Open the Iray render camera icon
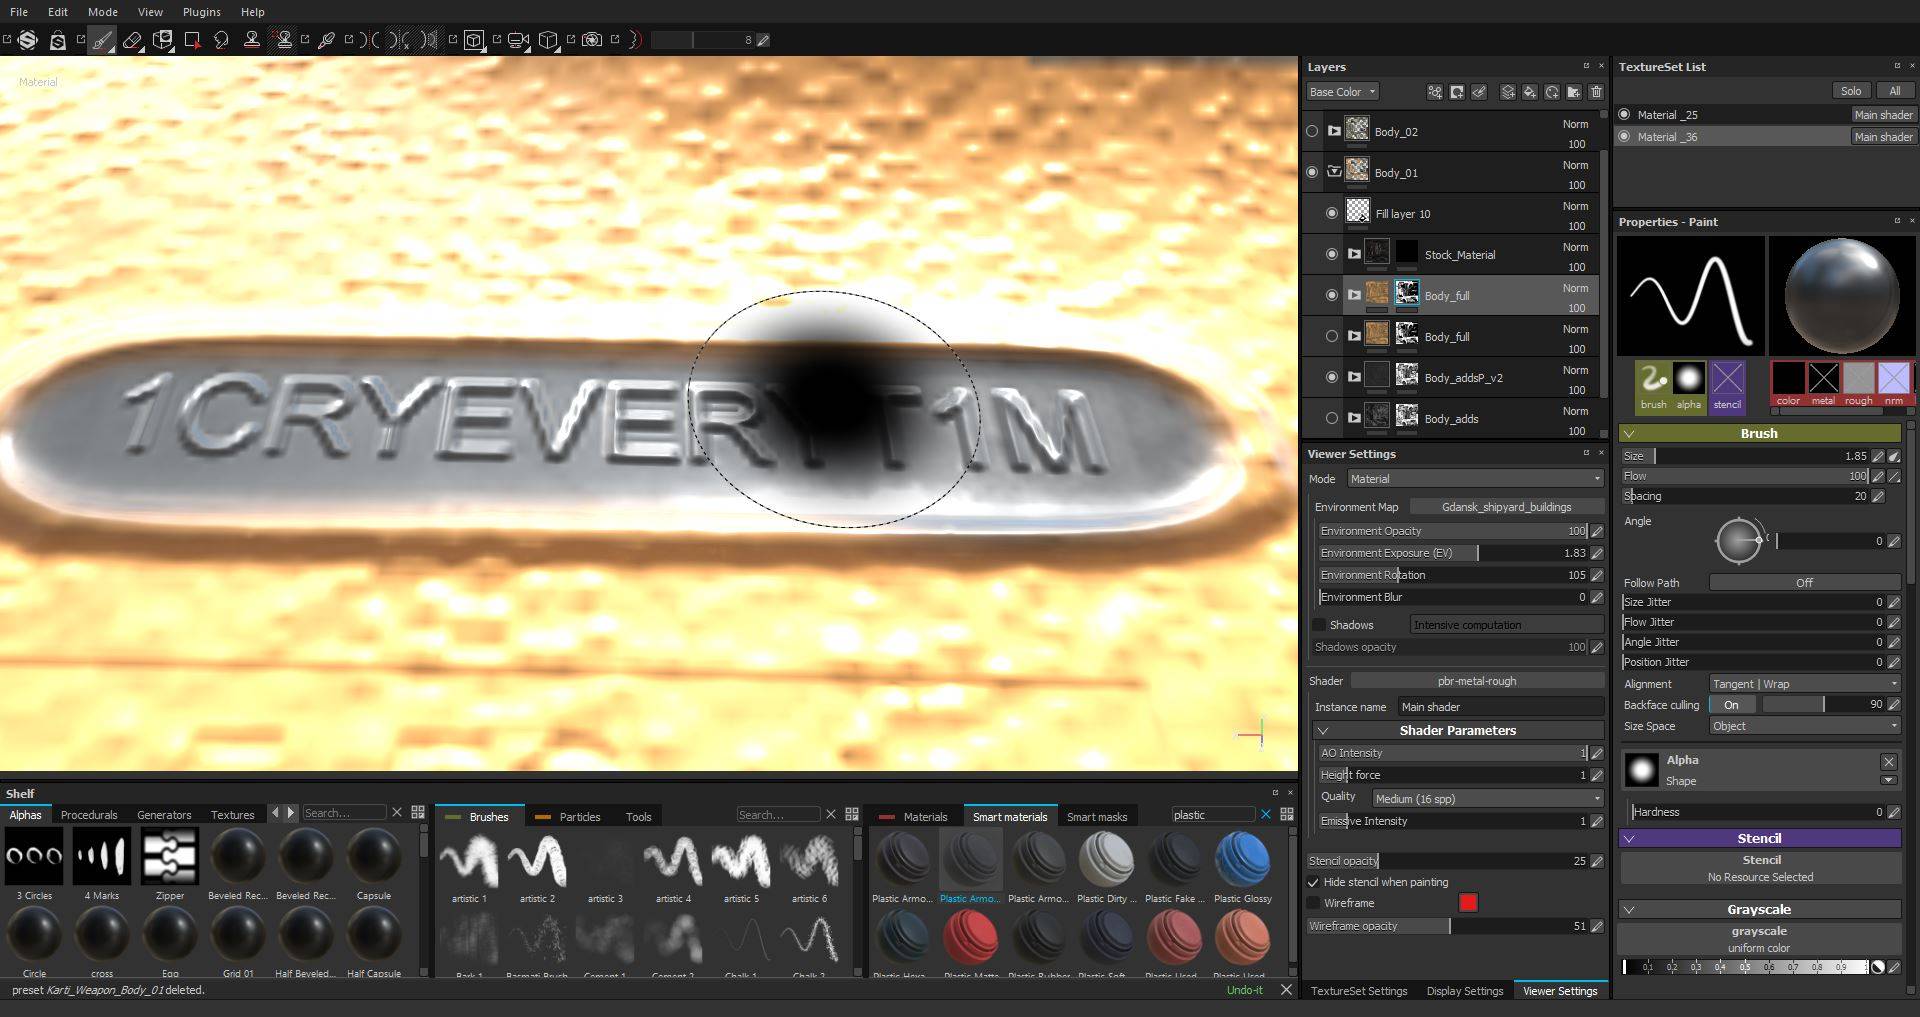 coord(592,40)
